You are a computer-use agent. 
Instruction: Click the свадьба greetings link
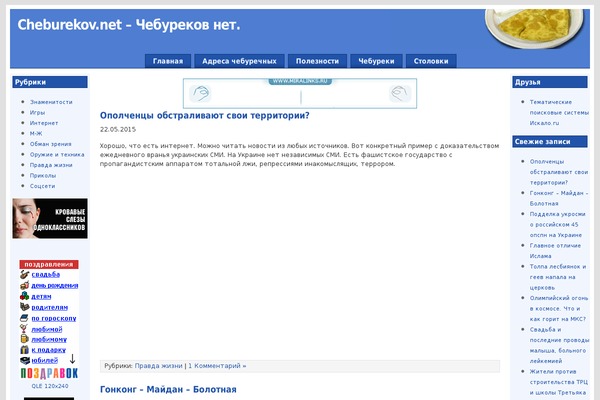(46, 274)
